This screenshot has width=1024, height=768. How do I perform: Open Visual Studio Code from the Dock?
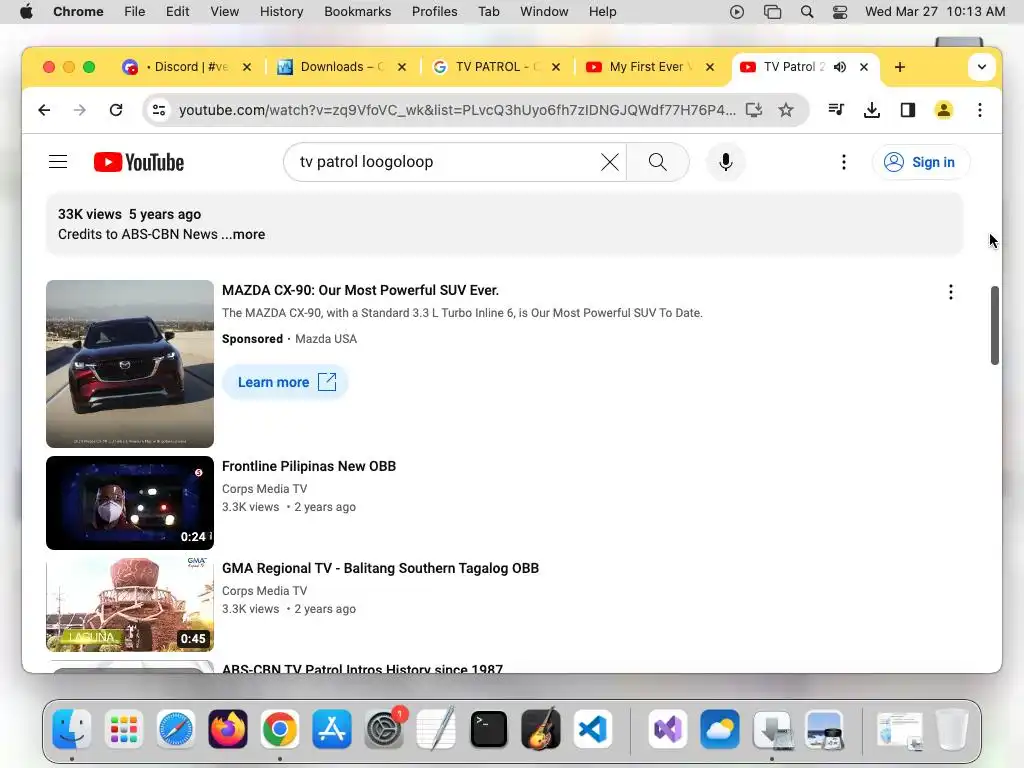[593, 729]
